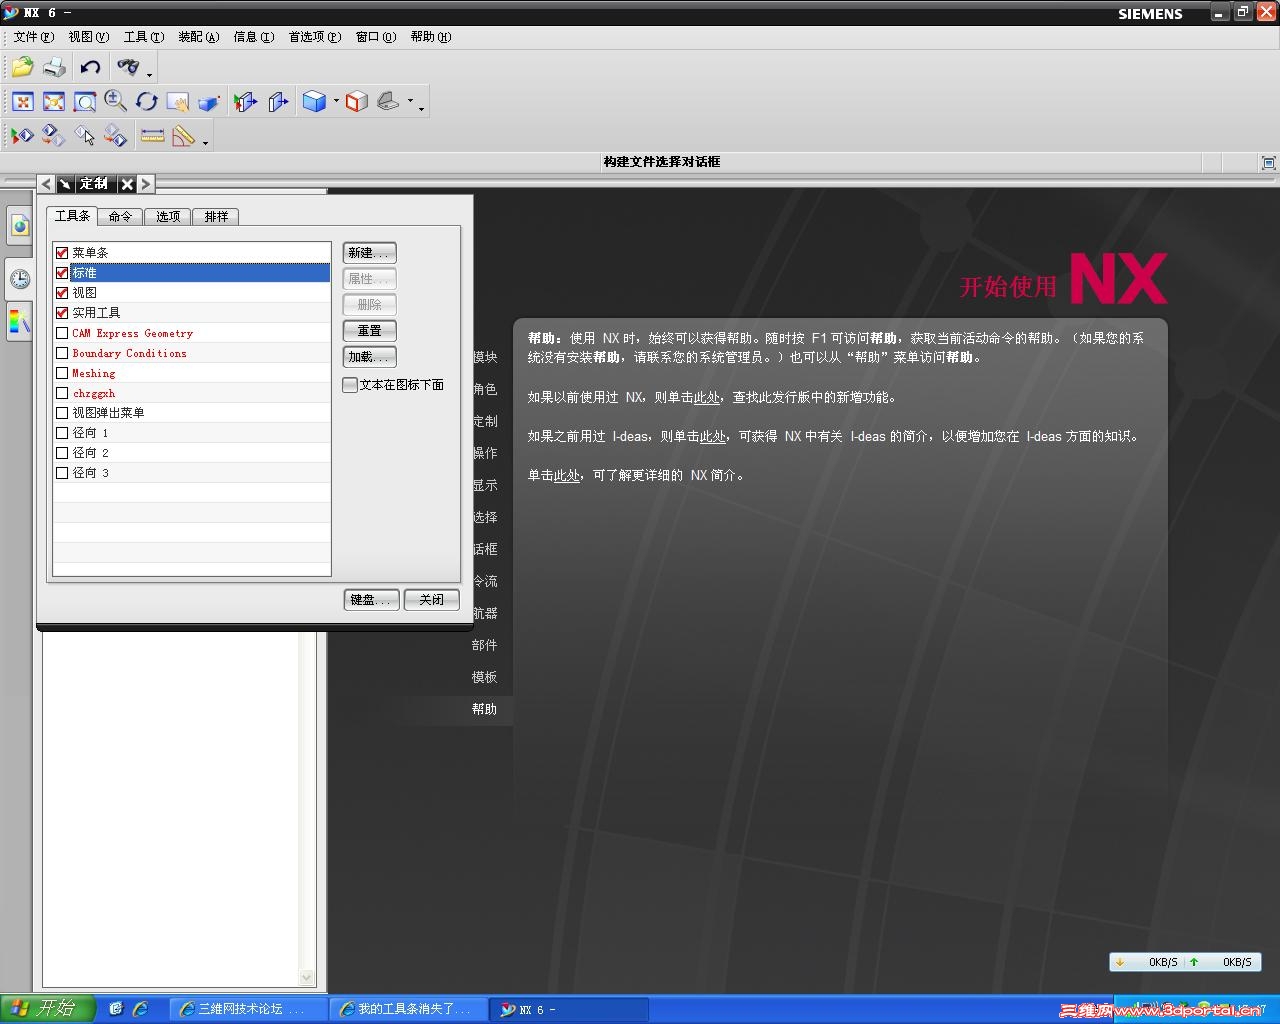Viewport: 1280px width, 1024px height.
Task: Click the Edit Work Section icon
Action: pos(245,101)
